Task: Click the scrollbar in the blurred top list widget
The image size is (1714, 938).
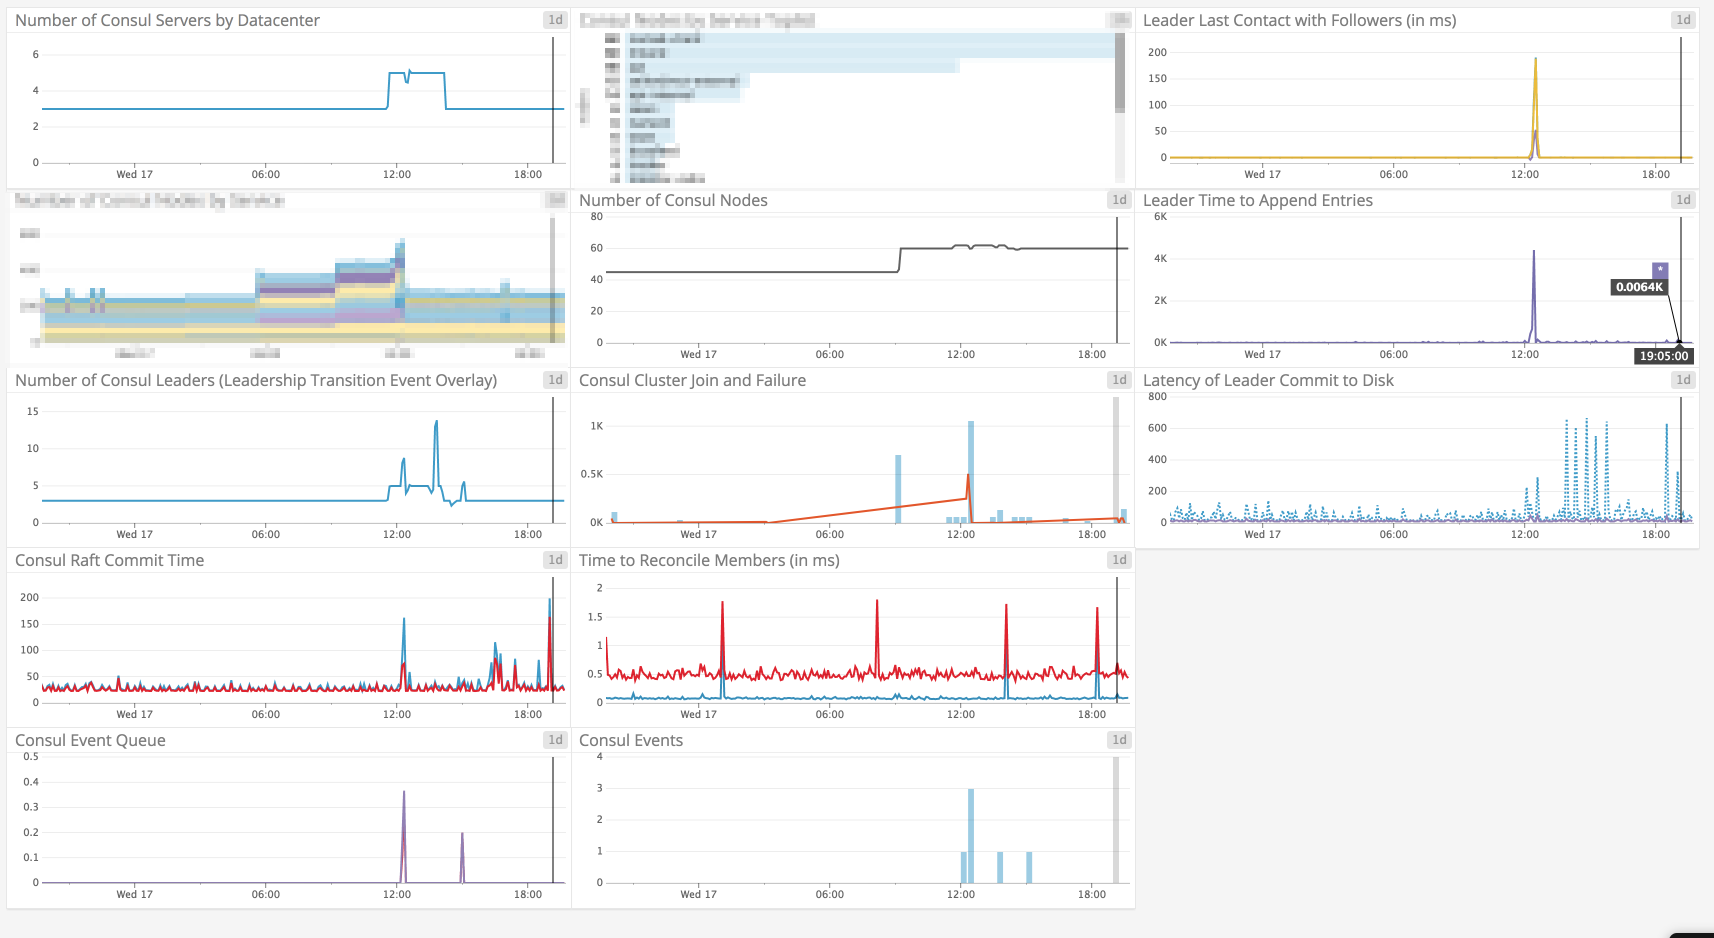Action: coord(1120,72)
